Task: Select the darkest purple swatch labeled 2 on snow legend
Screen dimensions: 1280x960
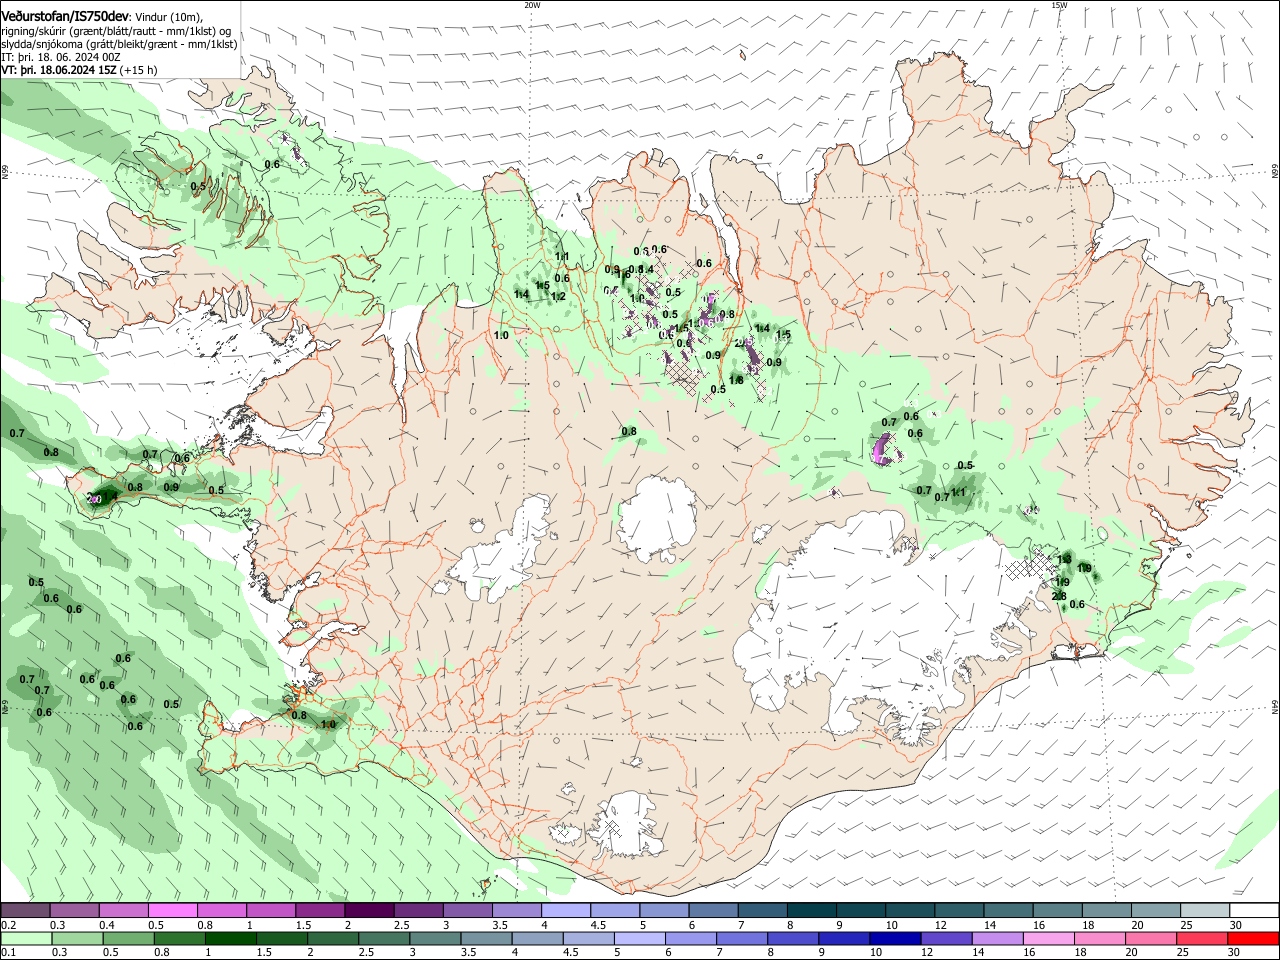Action: (x=369, y=911)
